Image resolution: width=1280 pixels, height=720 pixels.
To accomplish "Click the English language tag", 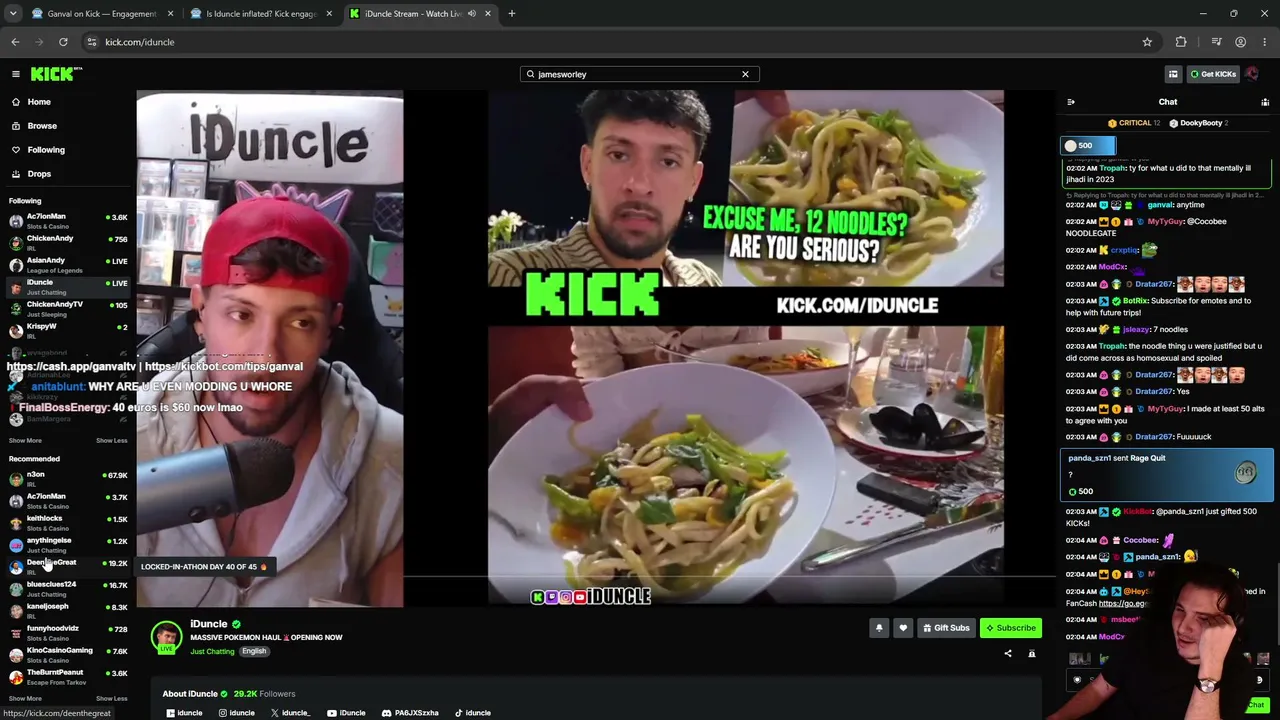I will tap(254, 652).
